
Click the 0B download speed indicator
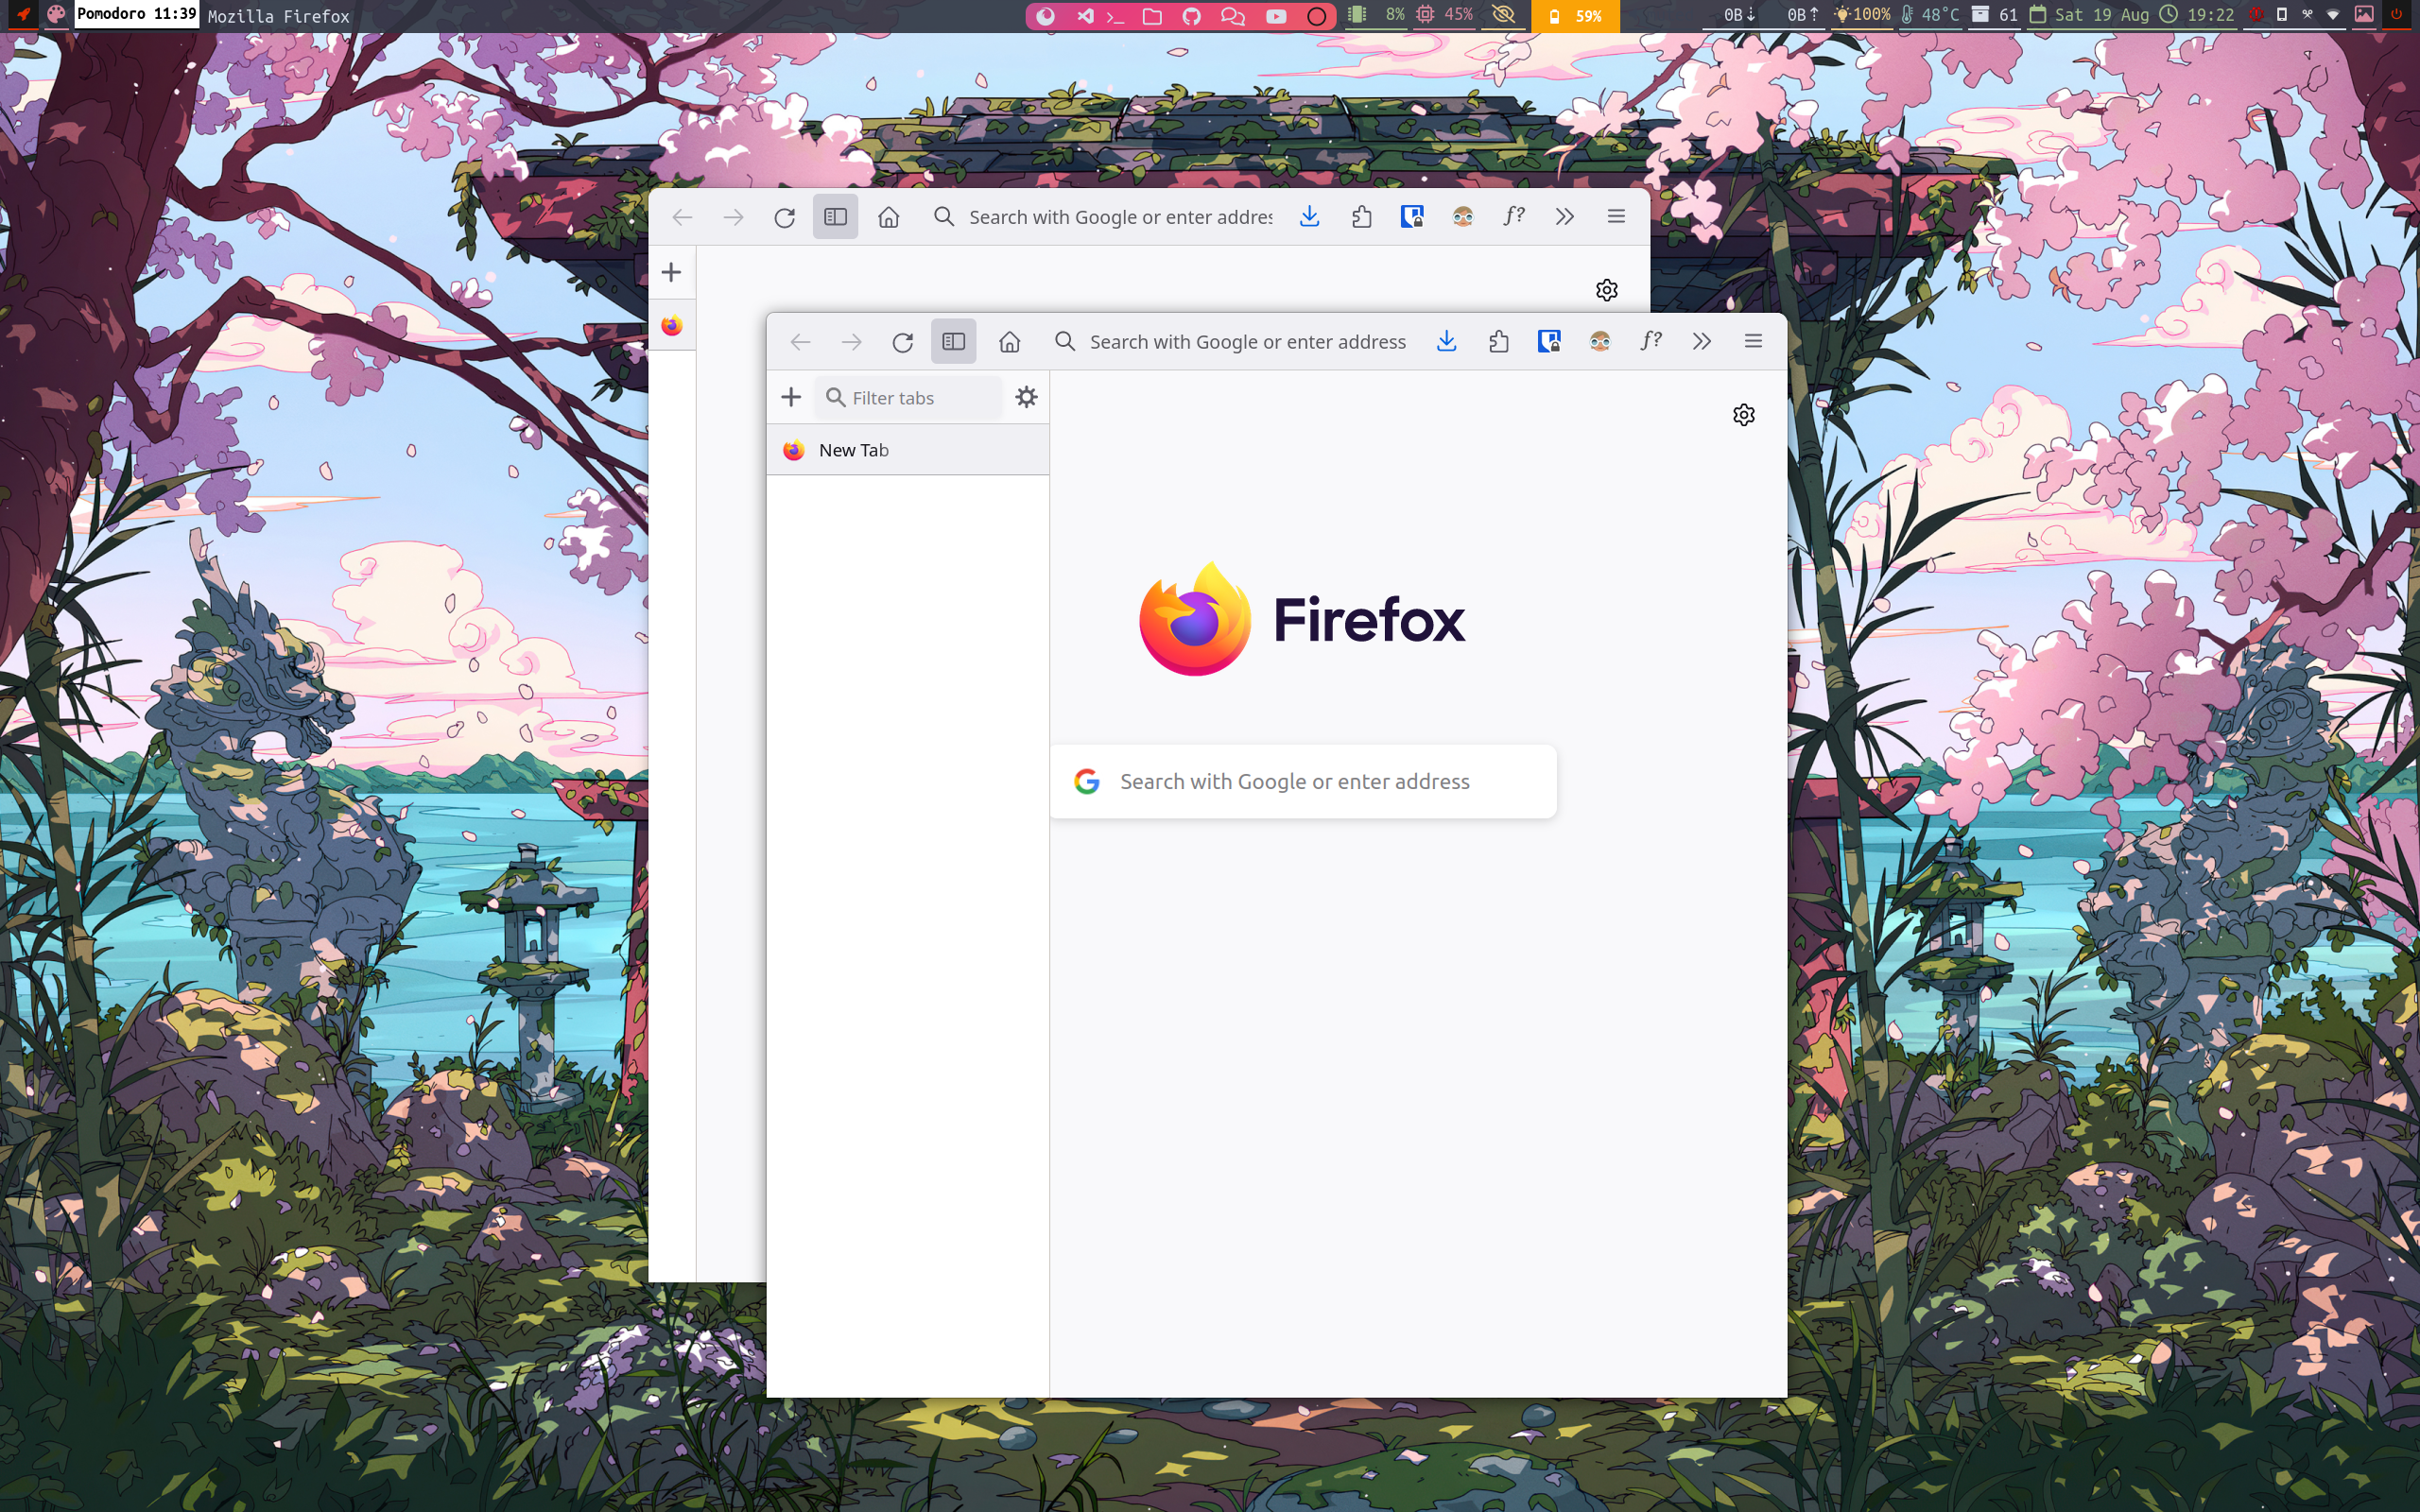pyautogui.click(x=1739, y=14)
